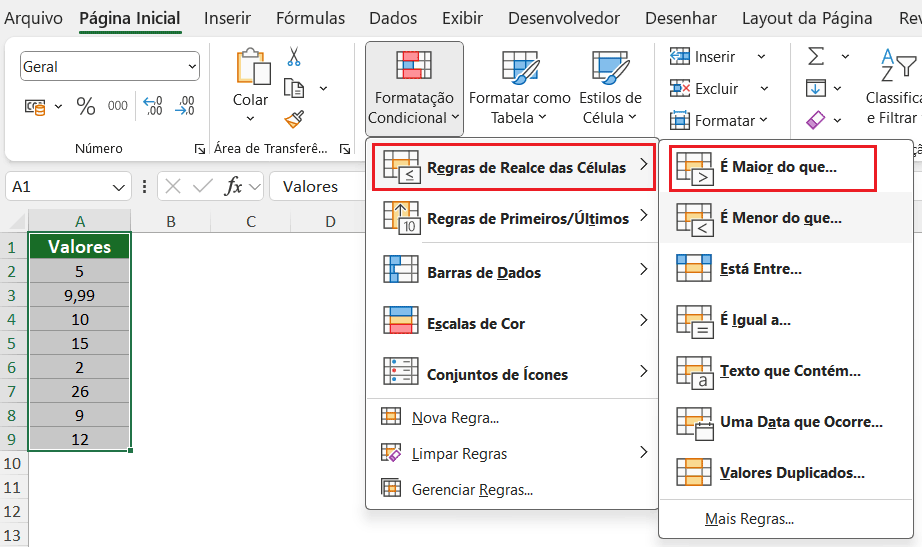The image size is (922, 547).
Task: Open the Geral number format dropdown
Action: pyautogui.click(x=192, y=66)
